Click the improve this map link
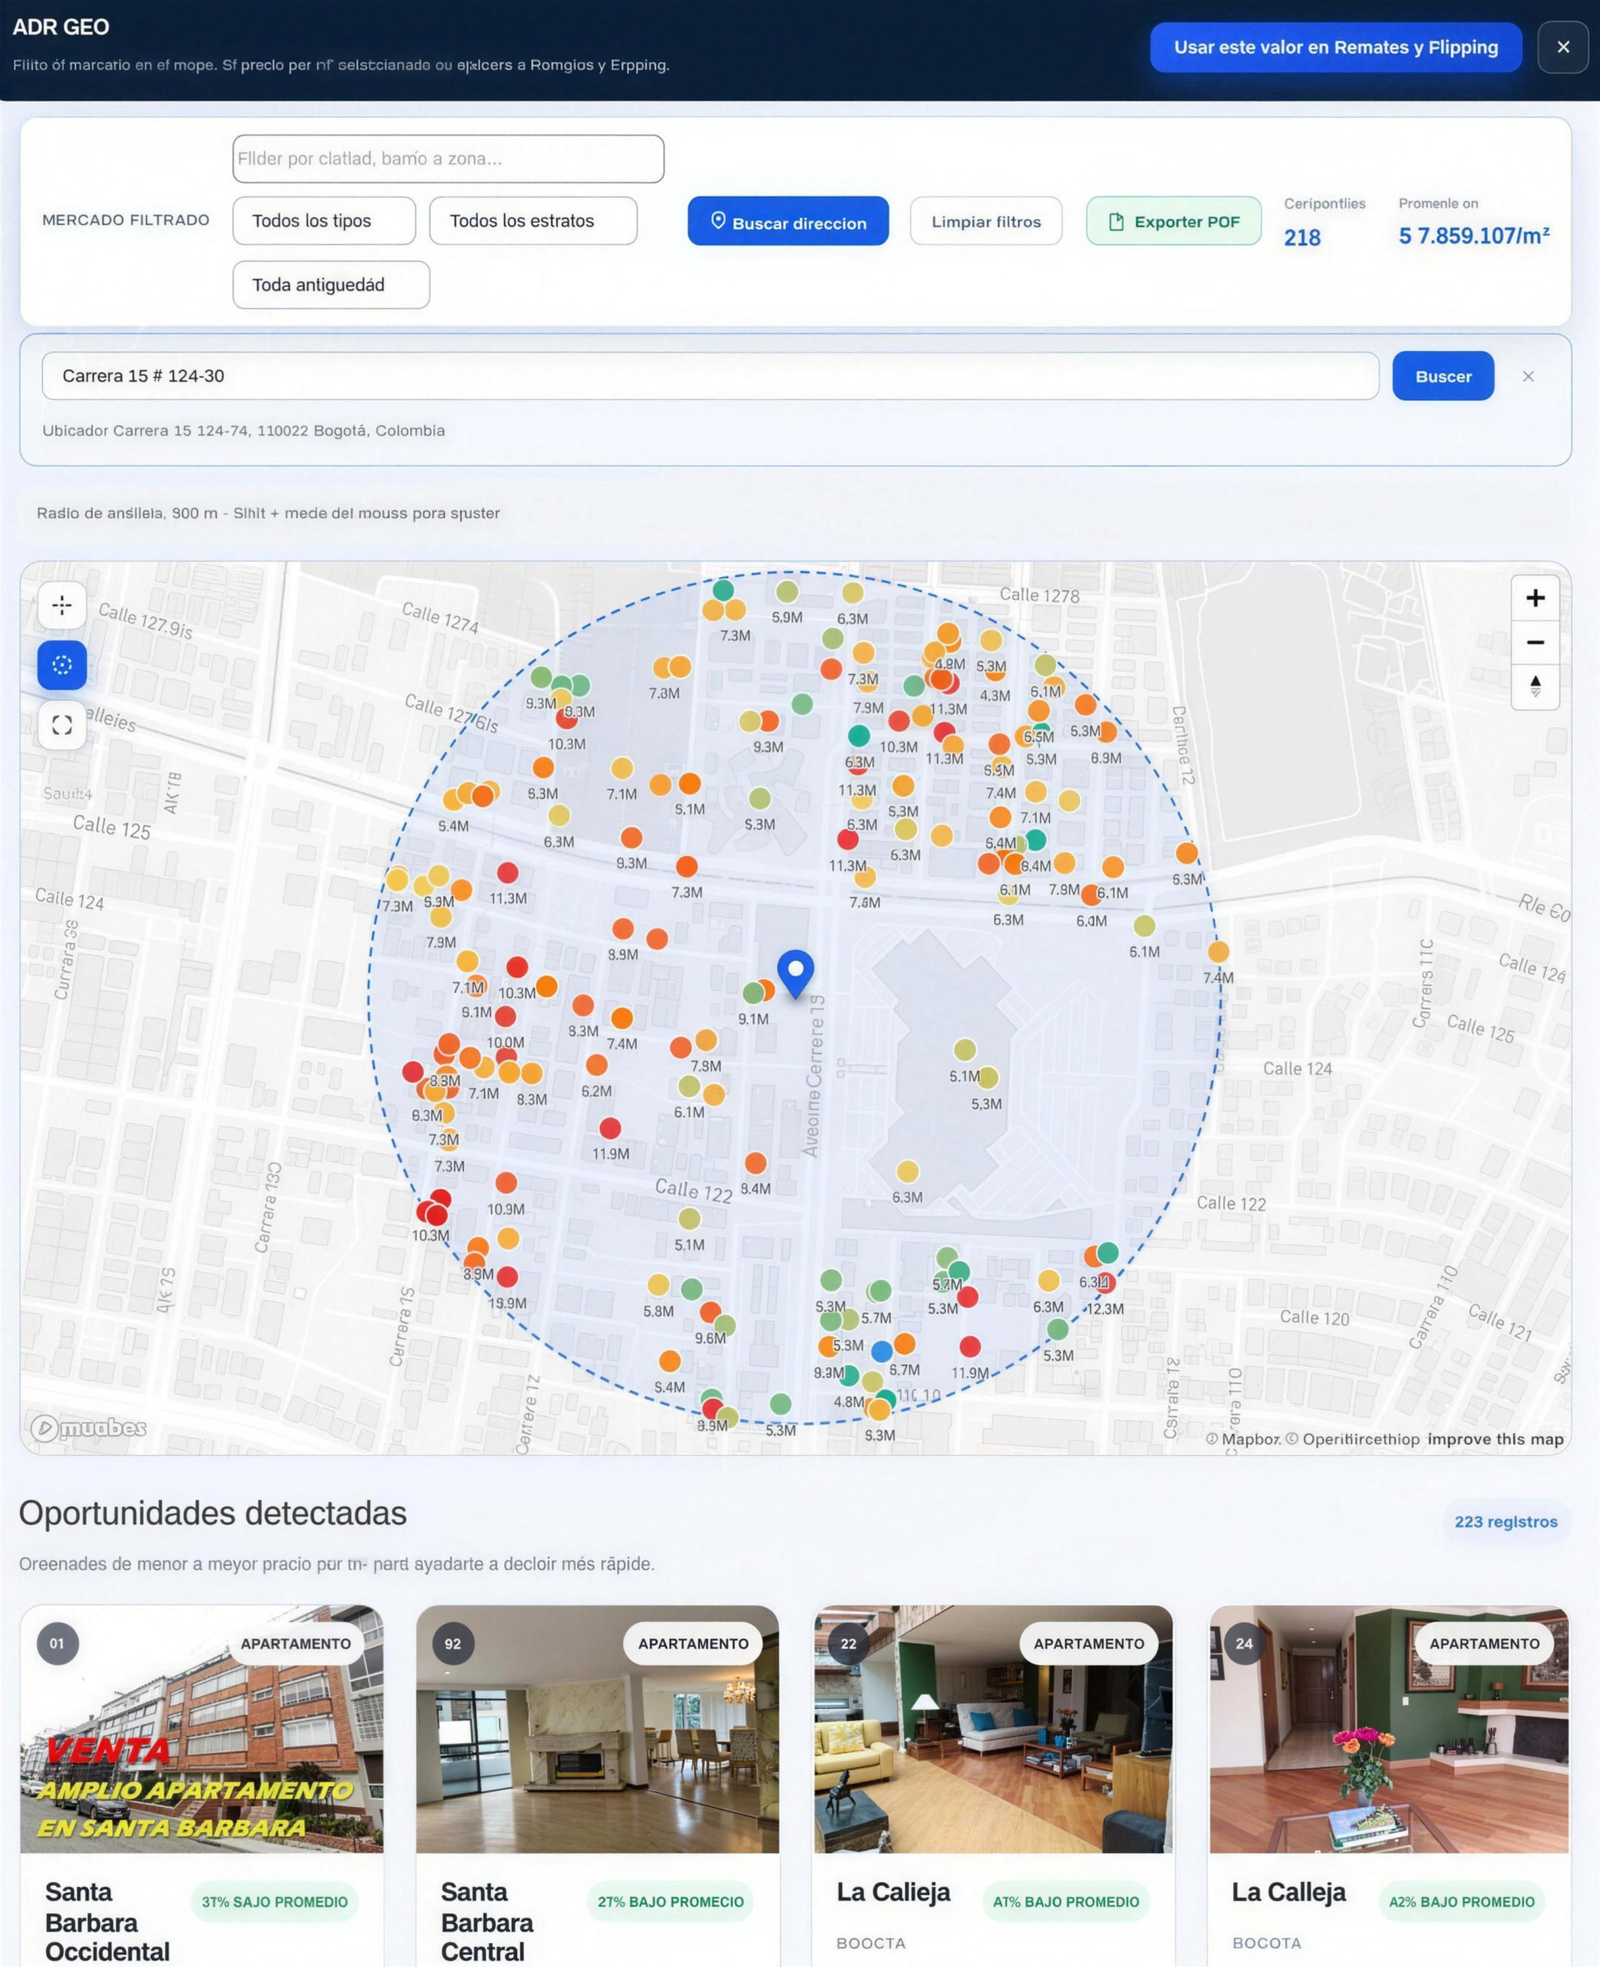The width and height of the screenshot is (1600, 1967). (1495, 1439)
